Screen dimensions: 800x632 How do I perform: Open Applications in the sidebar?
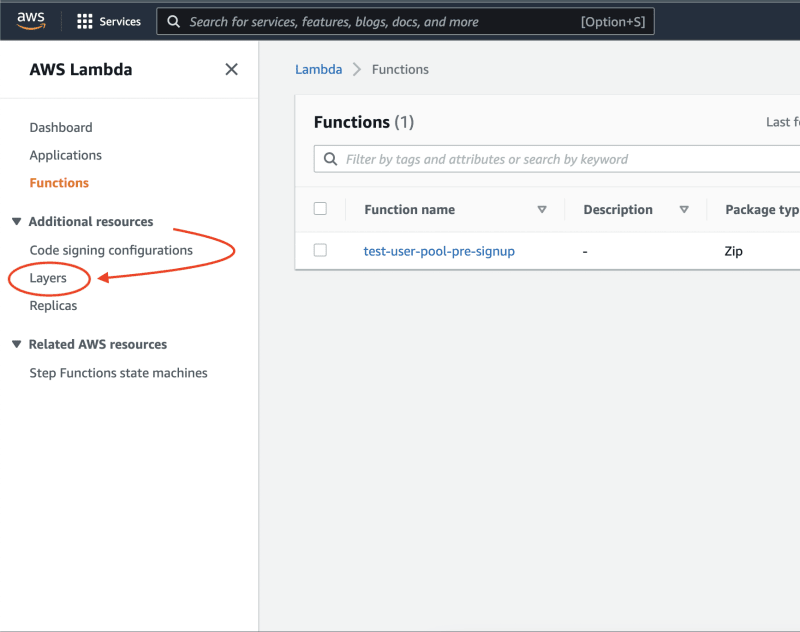tap(66, 155)
